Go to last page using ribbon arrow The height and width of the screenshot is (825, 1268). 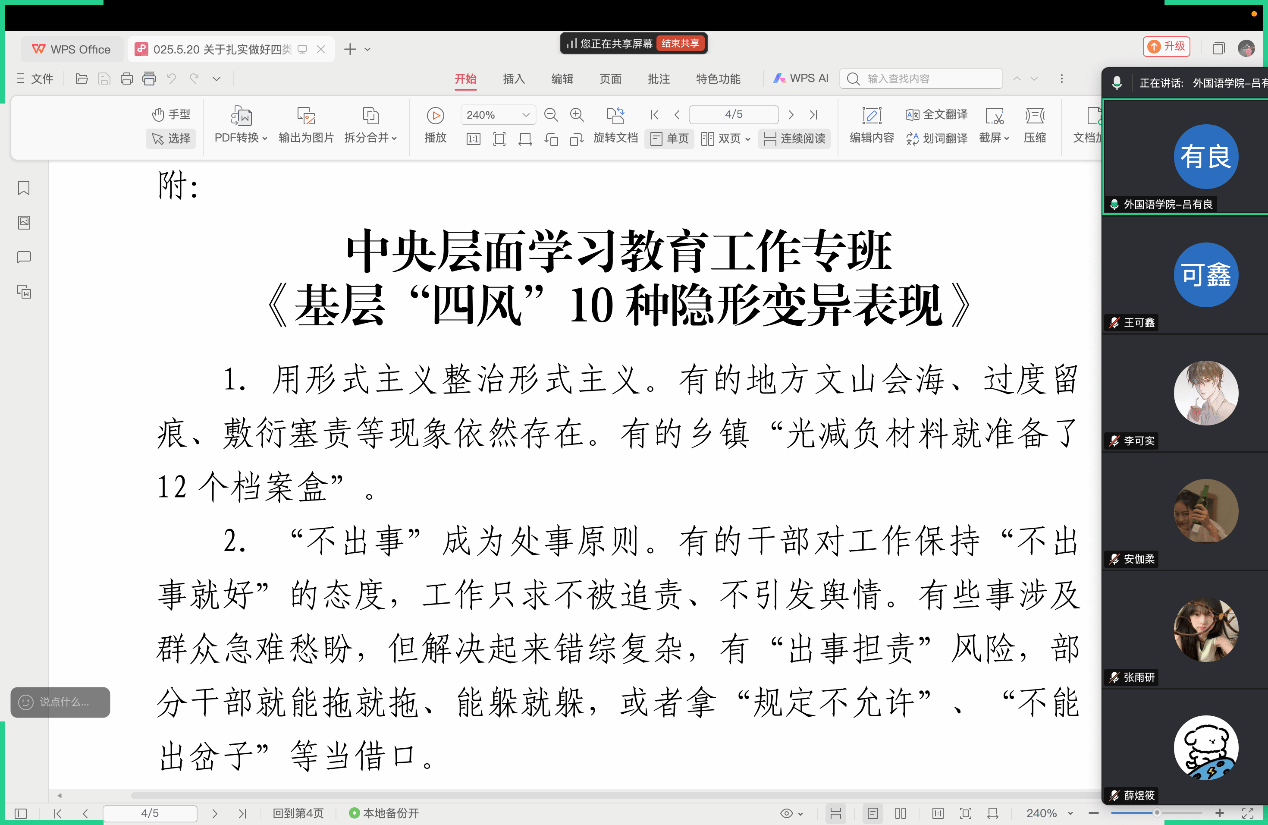coord(813,115)
